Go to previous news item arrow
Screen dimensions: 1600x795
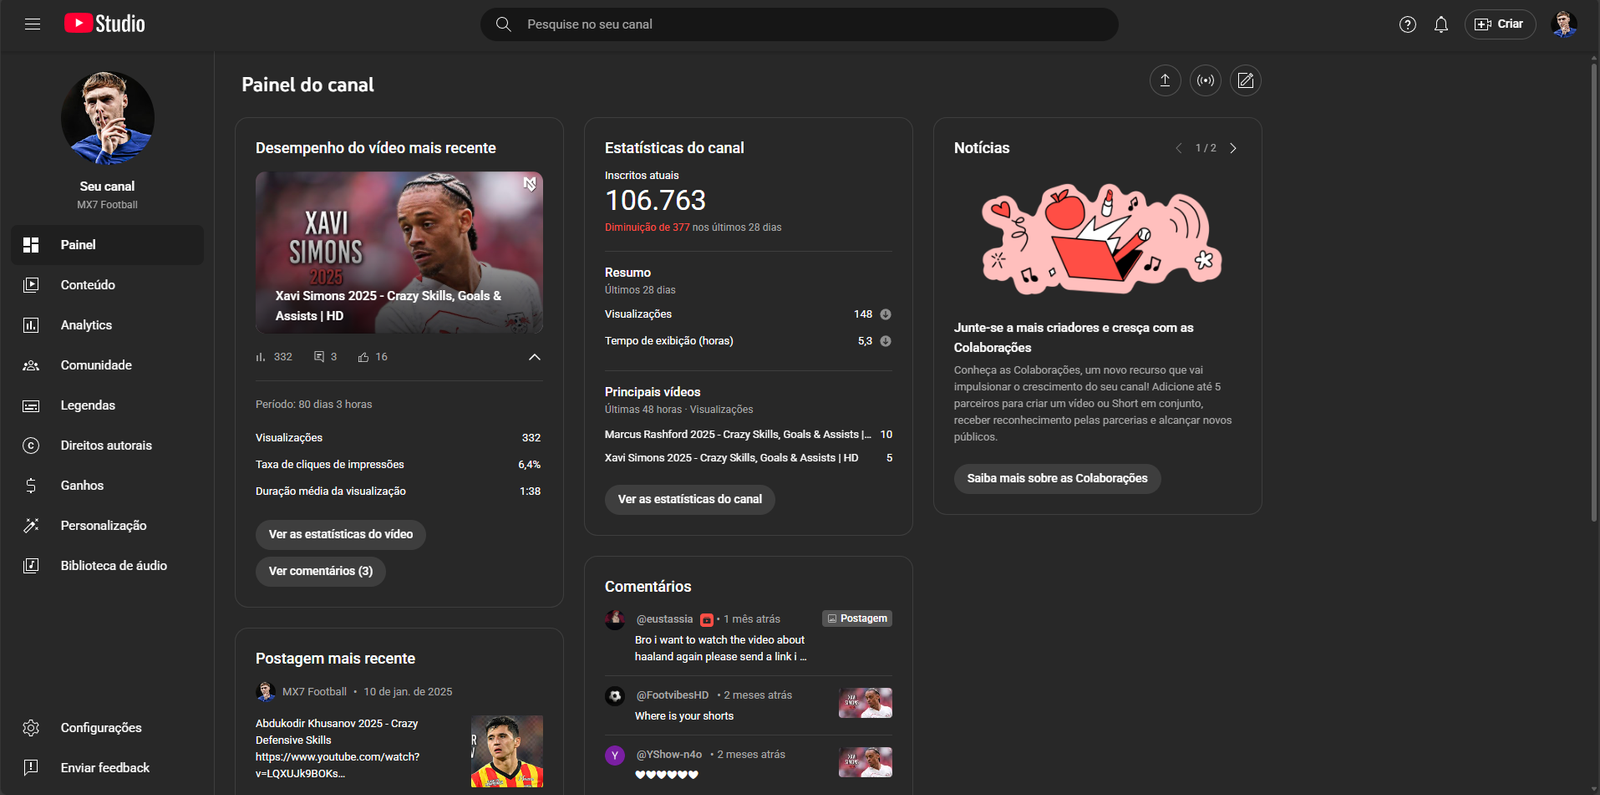(x=1178, y=148)
